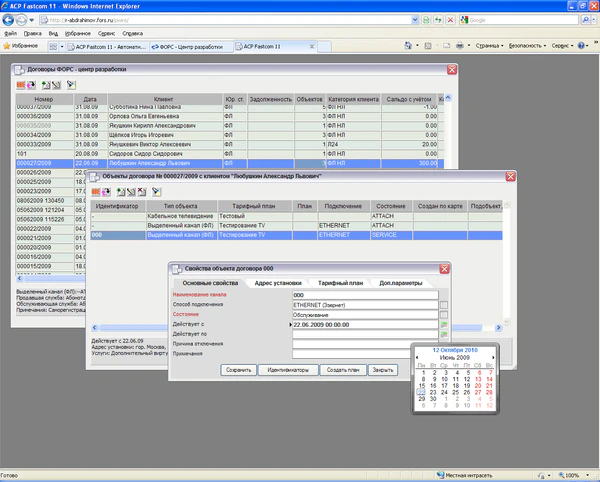Viewport: 600px width, 482px height.
Task: Open Способ подключения selection list
Action: [443, 304]
